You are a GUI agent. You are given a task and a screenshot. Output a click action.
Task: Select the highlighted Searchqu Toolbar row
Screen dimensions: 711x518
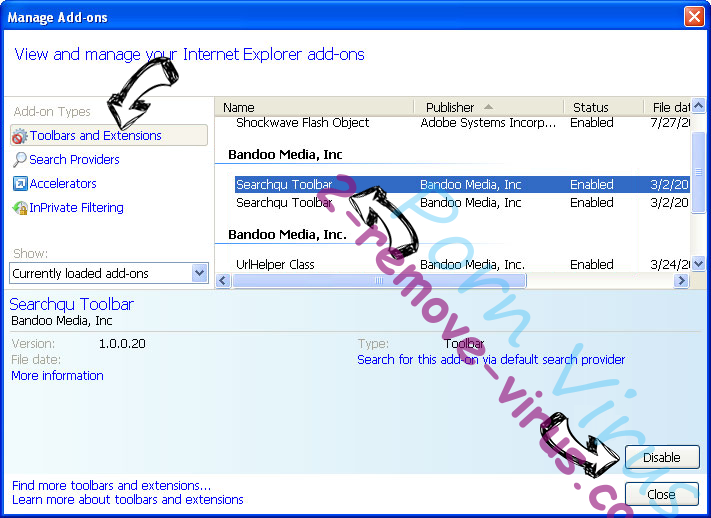click(463, 185)
